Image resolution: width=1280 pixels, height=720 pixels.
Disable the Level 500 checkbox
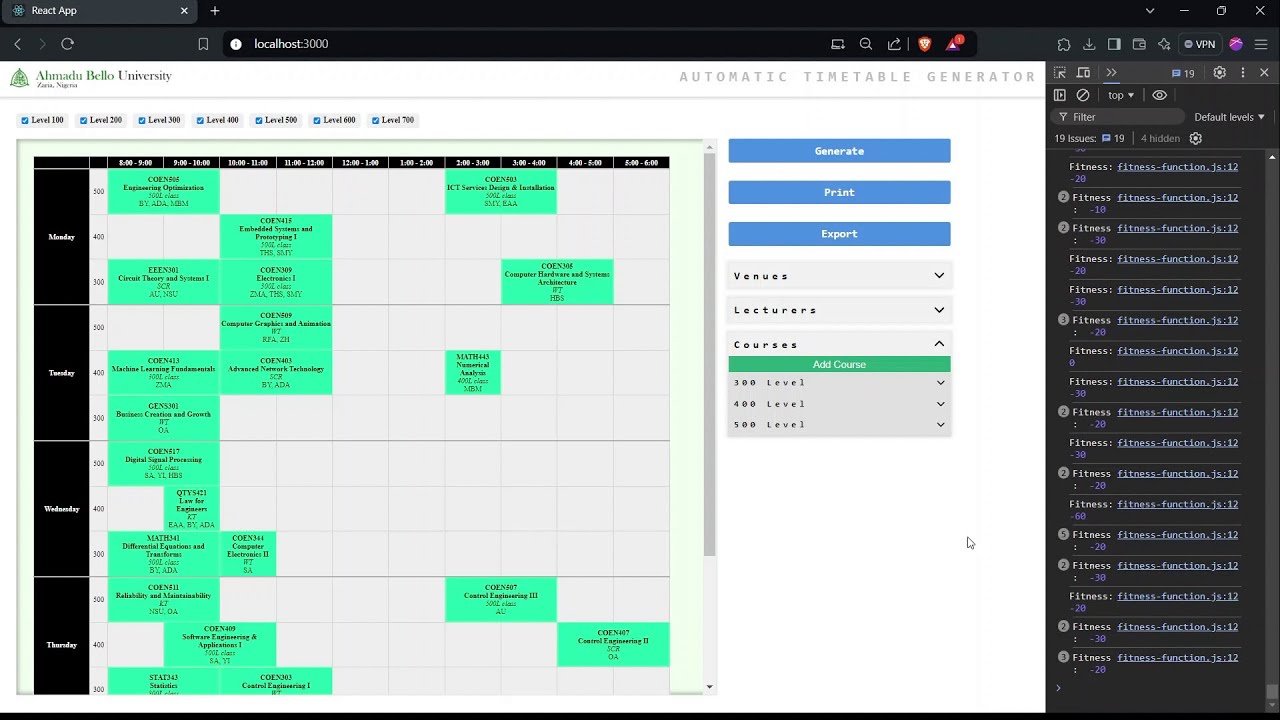coord(259,120)
